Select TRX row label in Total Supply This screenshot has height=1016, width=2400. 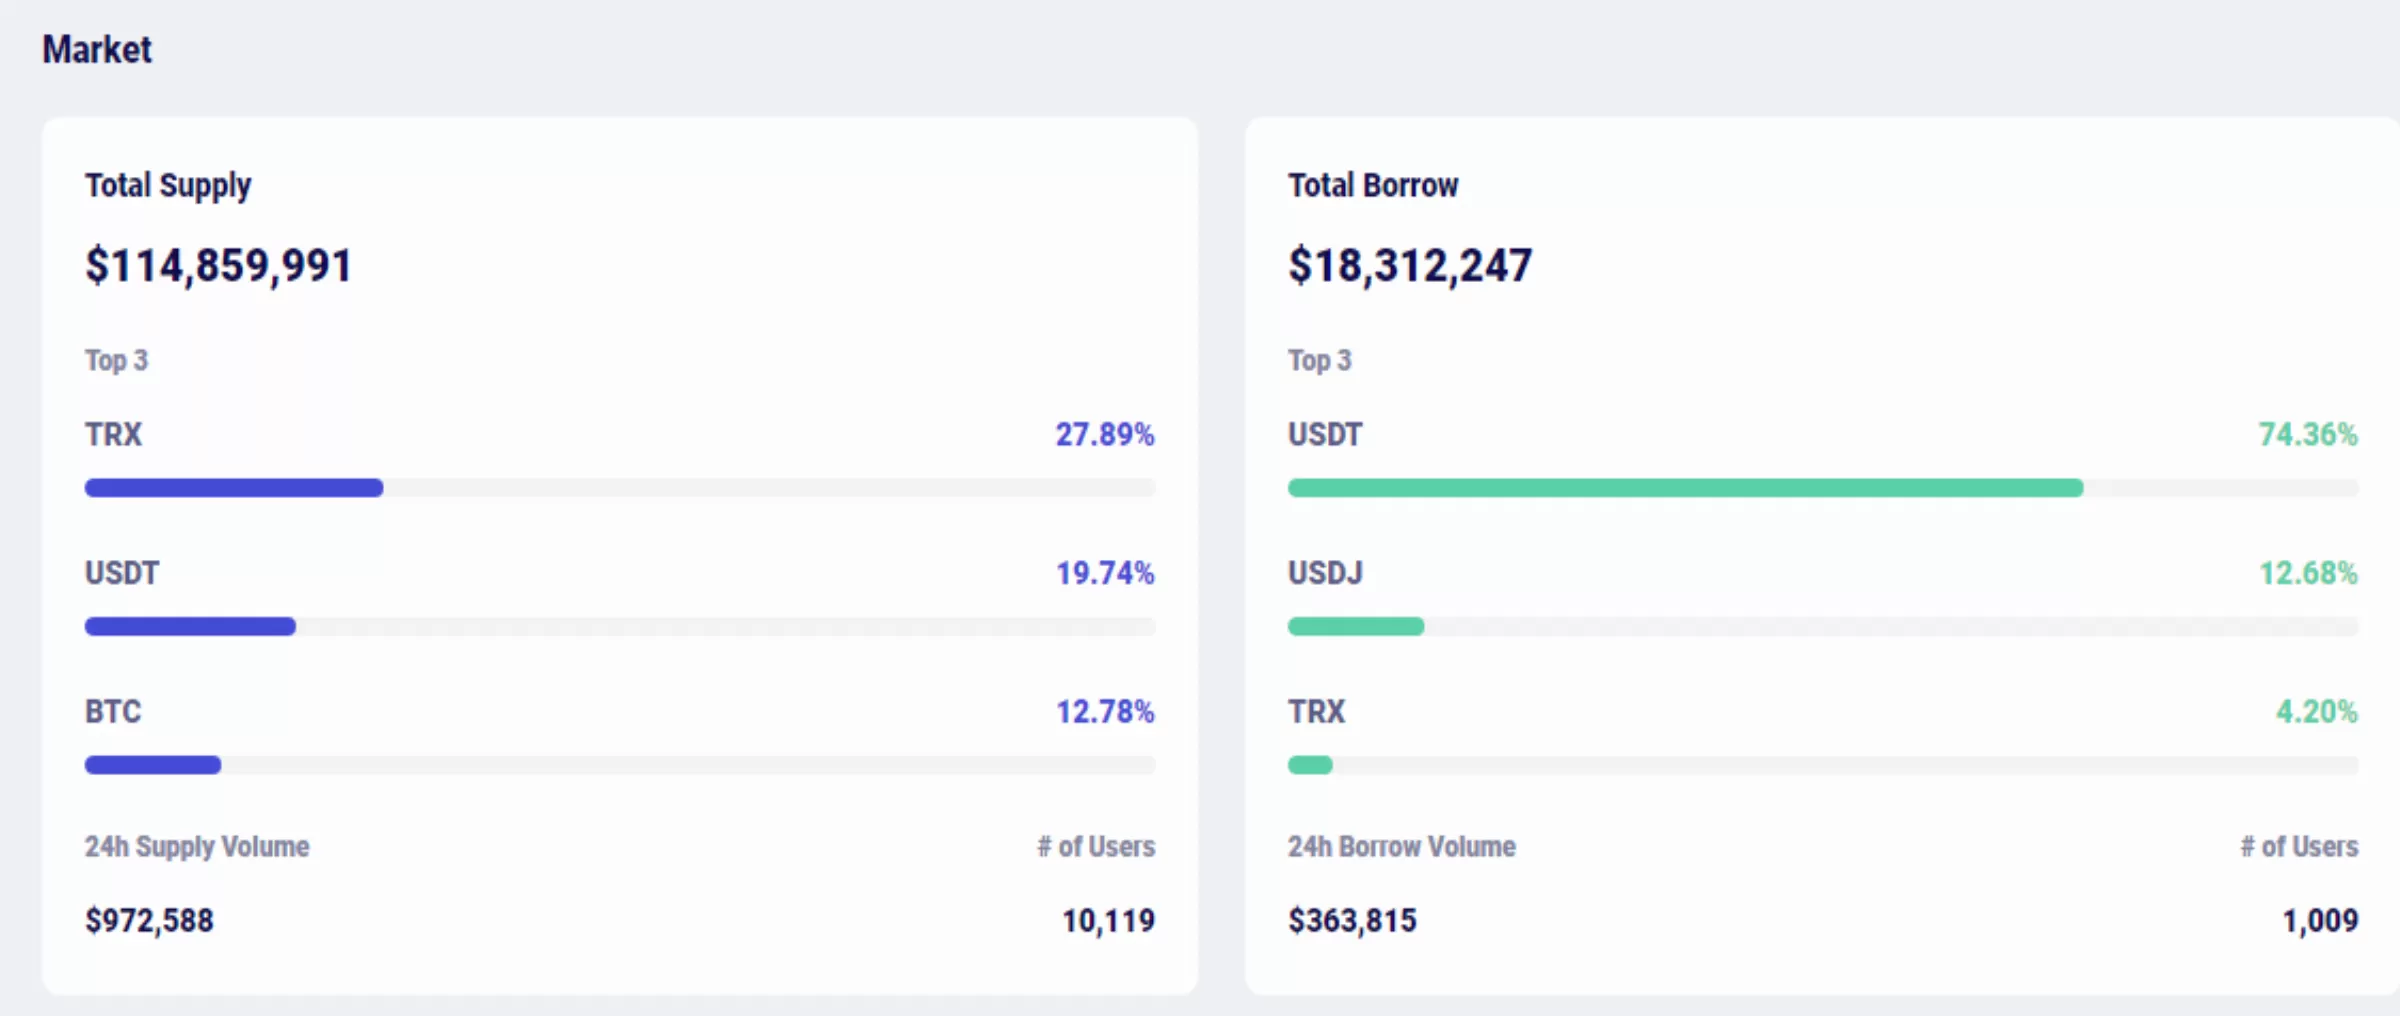[113, 434]
